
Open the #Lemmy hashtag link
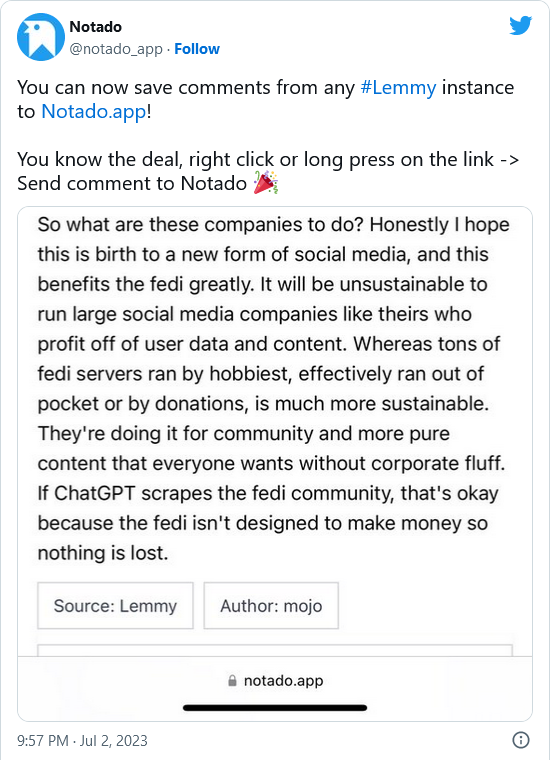(x=398, y=88)
